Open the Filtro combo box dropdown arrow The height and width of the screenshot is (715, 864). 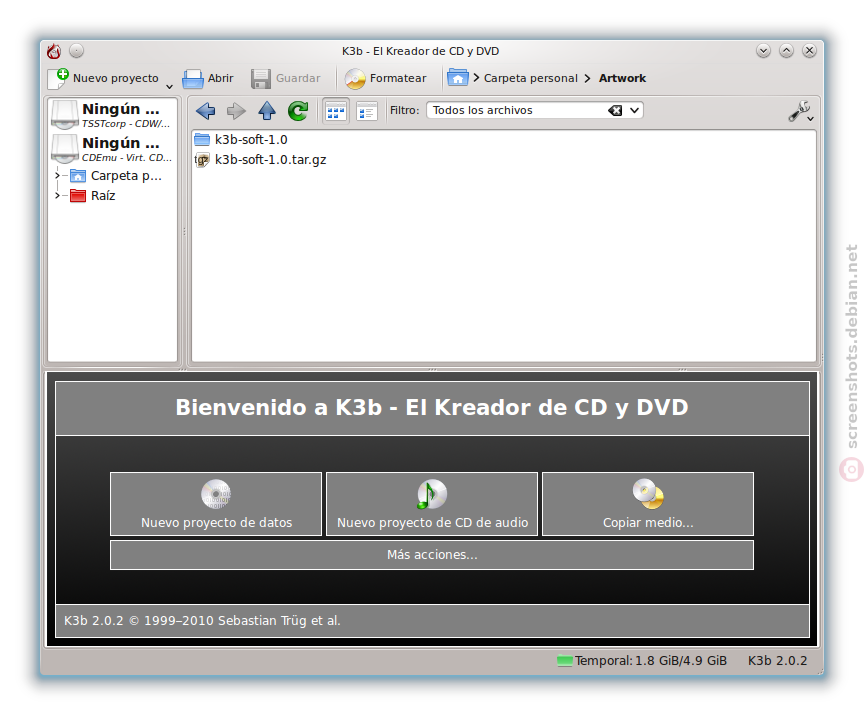tap(634, 110)
